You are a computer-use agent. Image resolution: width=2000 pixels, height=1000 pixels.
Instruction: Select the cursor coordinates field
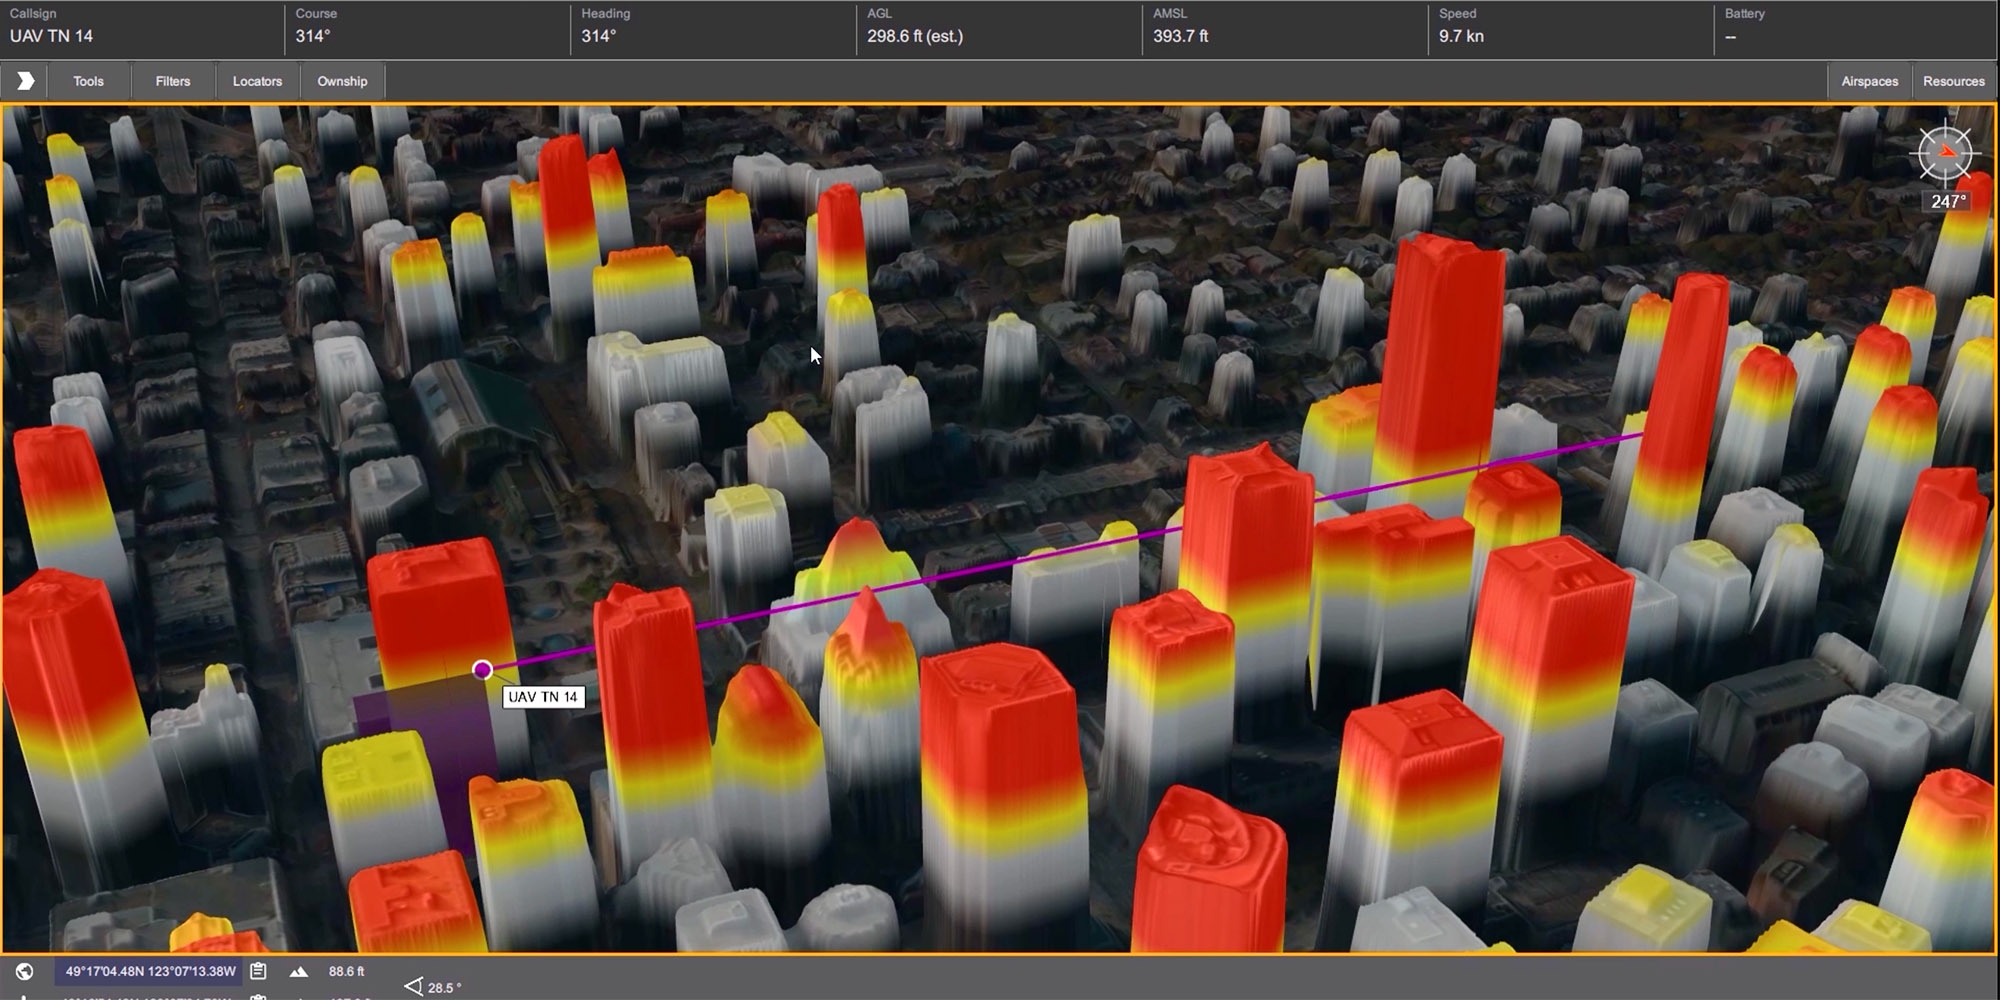pos(150,971)
